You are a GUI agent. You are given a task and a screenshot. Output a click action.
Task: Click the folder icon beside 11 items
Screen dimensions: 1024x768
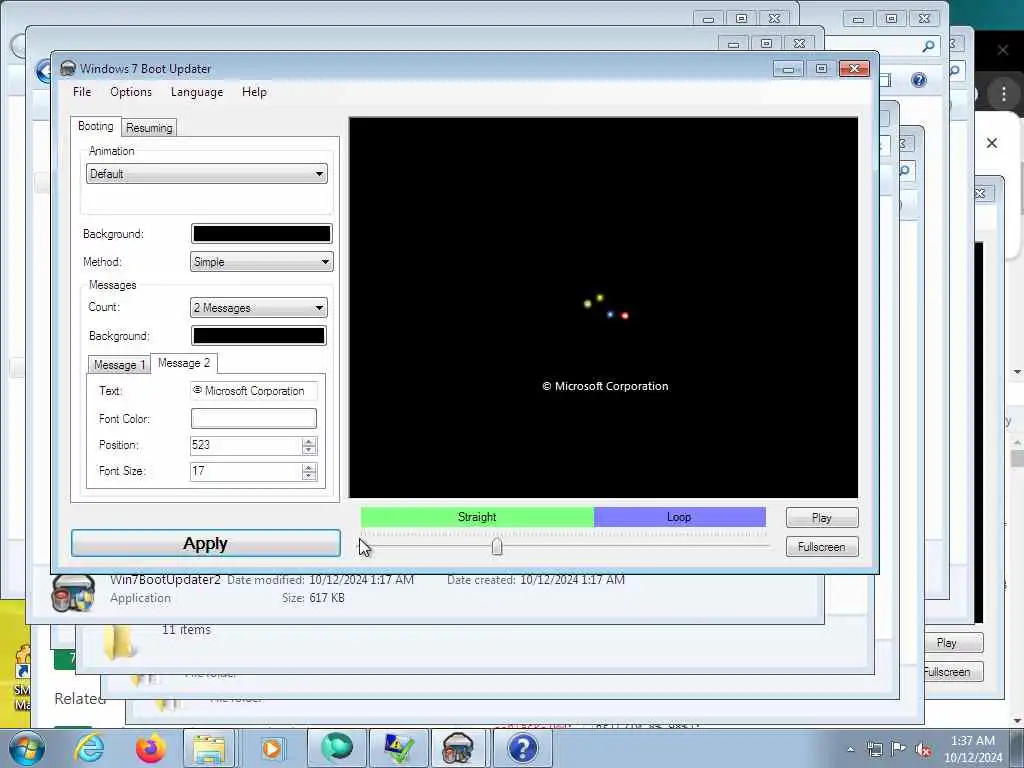(x=120, y=641)
